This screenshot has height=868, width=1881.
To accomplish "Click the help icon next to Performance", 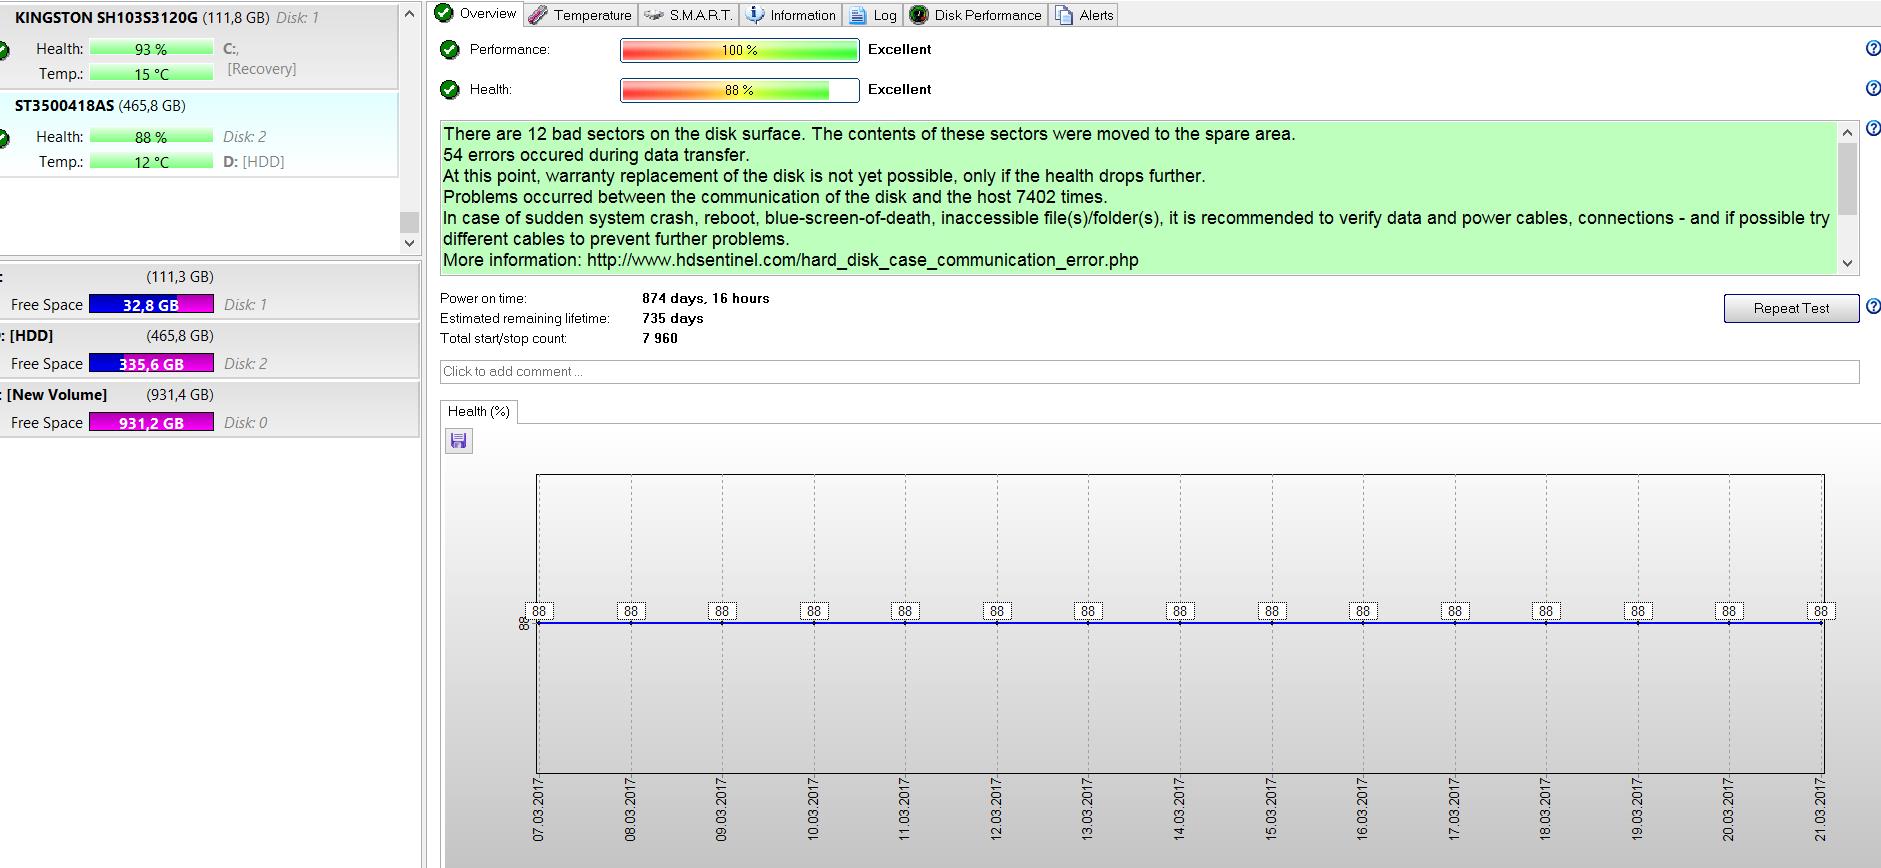I will (x=1873, y=49).
